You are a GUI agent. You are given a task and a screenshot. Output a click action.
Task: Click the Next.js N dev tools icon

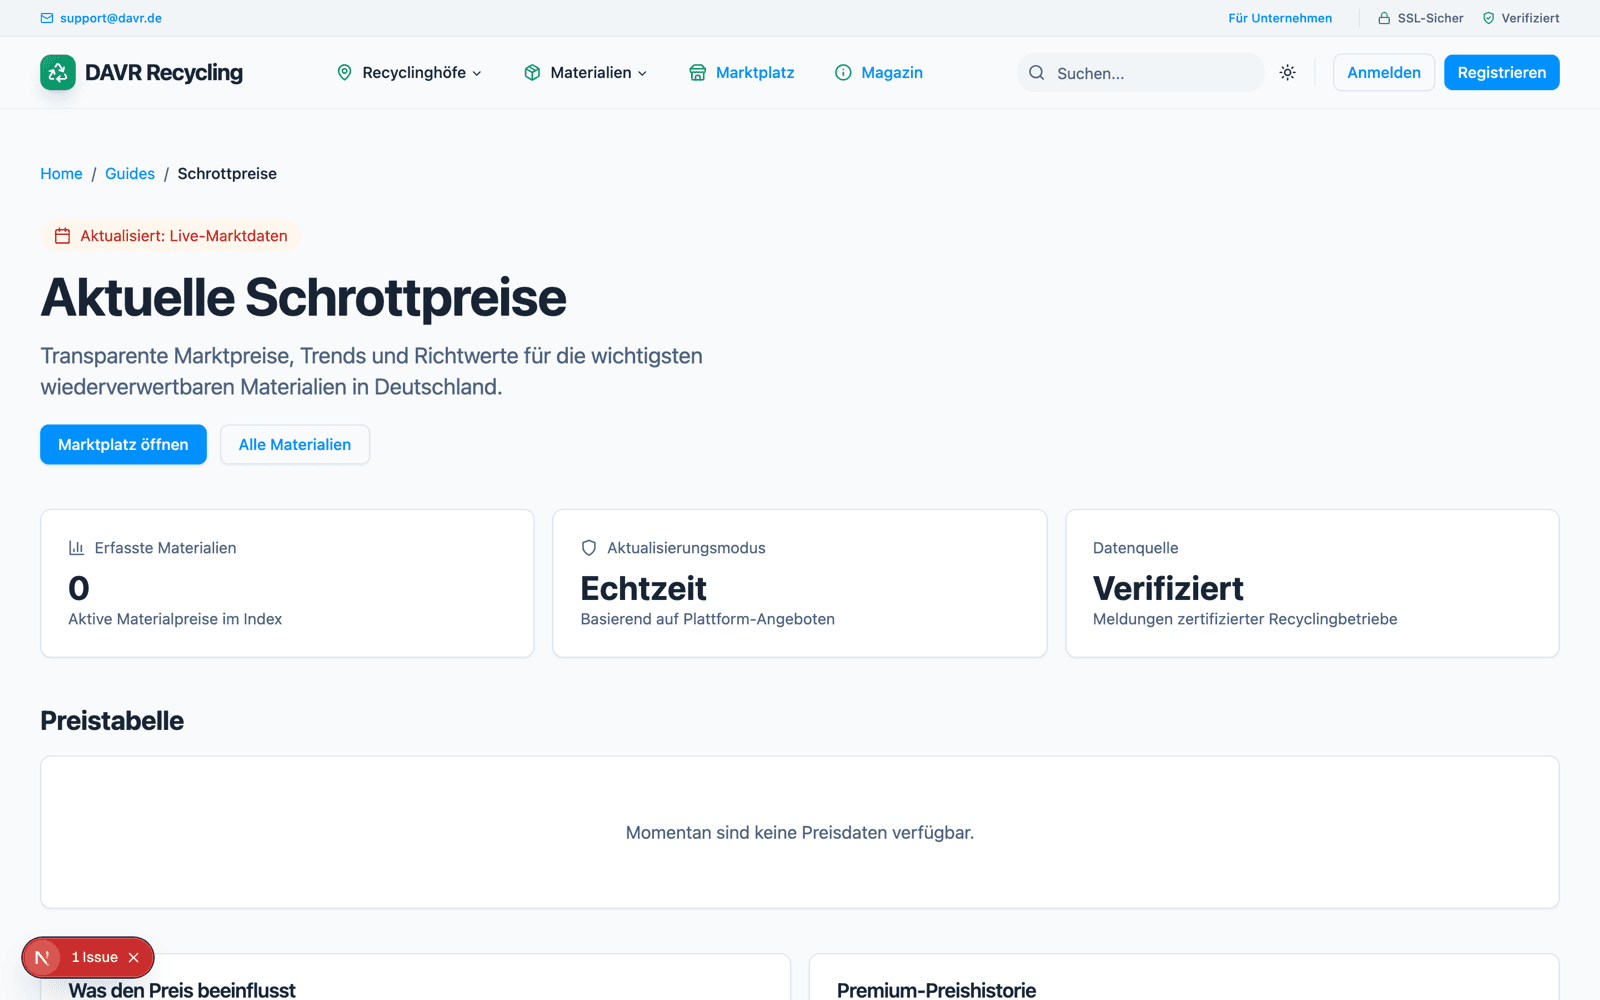tap(42, 957)
